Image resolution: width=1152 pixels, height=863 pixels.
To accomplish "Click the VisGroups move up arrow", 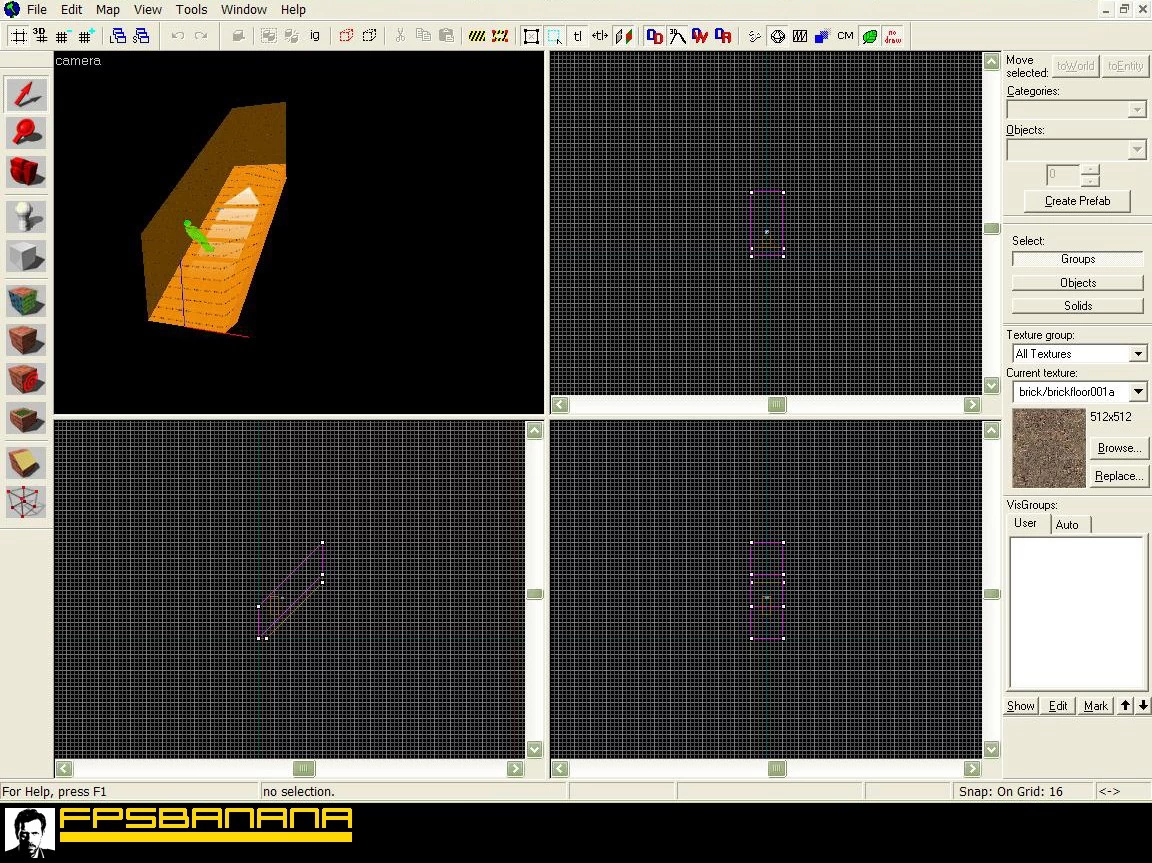I will coord(1126,706).
